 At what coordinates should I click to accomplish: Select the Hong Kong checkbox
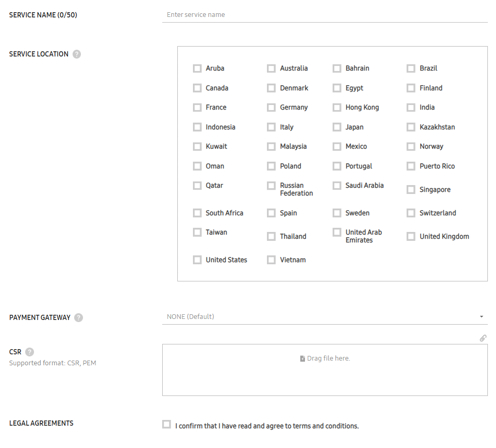(x=337, y=107)
